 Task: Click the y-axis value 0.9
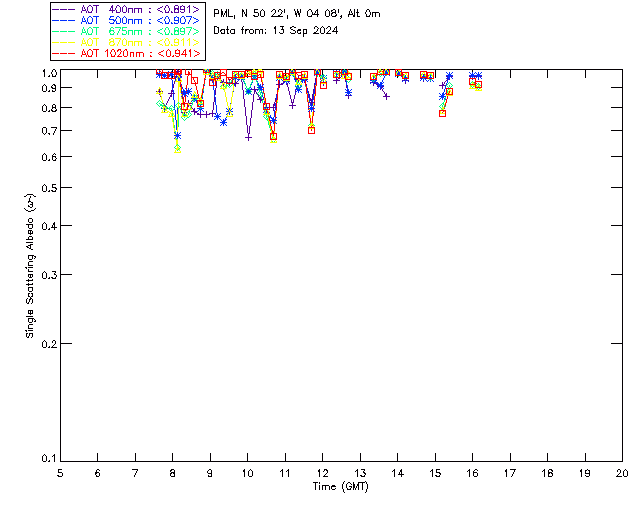[x=49, y=88]
